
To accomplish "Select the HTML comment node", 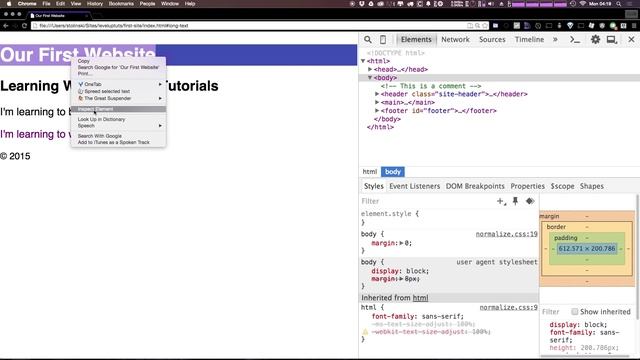I will [x=431, y=86].
